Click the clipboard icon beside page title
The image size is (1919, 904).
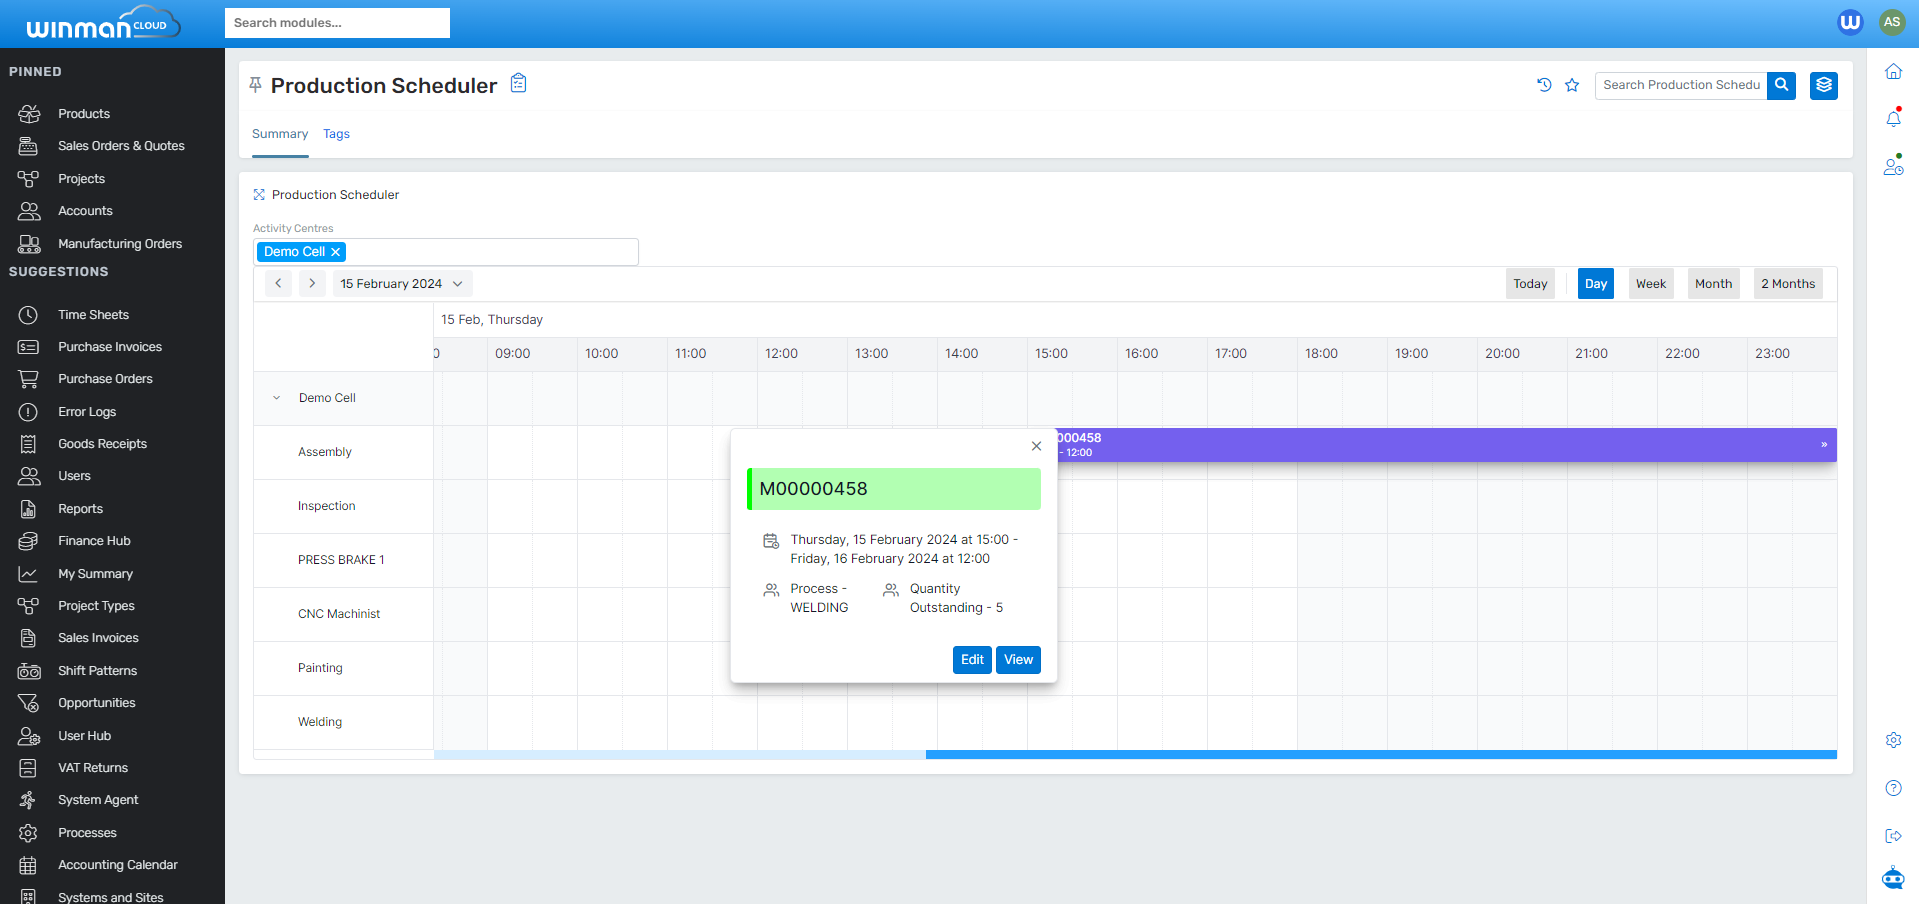[x=518, y=83]
